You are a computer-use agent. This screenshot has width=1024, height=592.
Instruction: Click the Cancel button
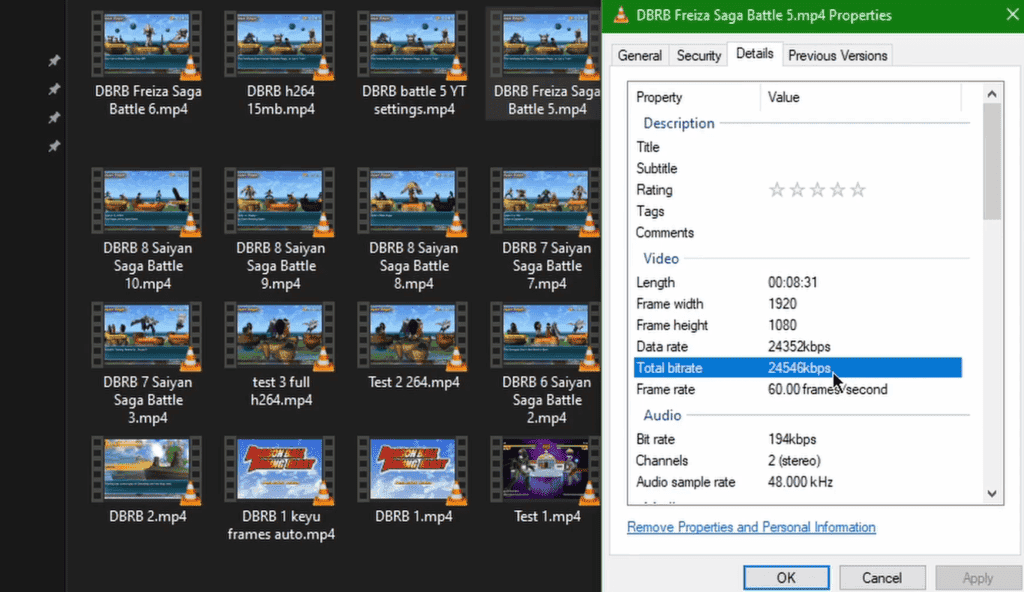pyautogui.click(x=882, y=578)
